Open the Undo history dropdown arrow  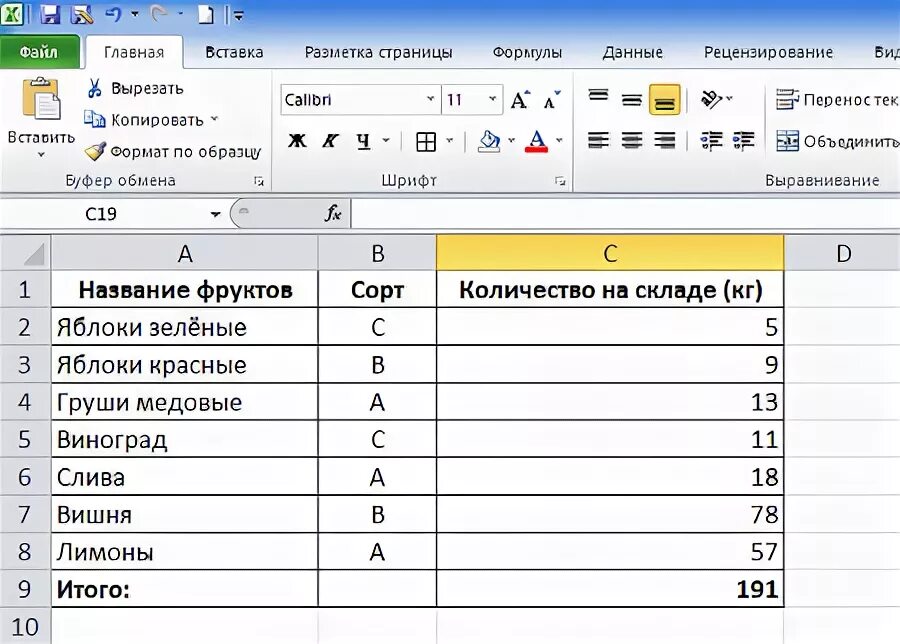point(135,14)
